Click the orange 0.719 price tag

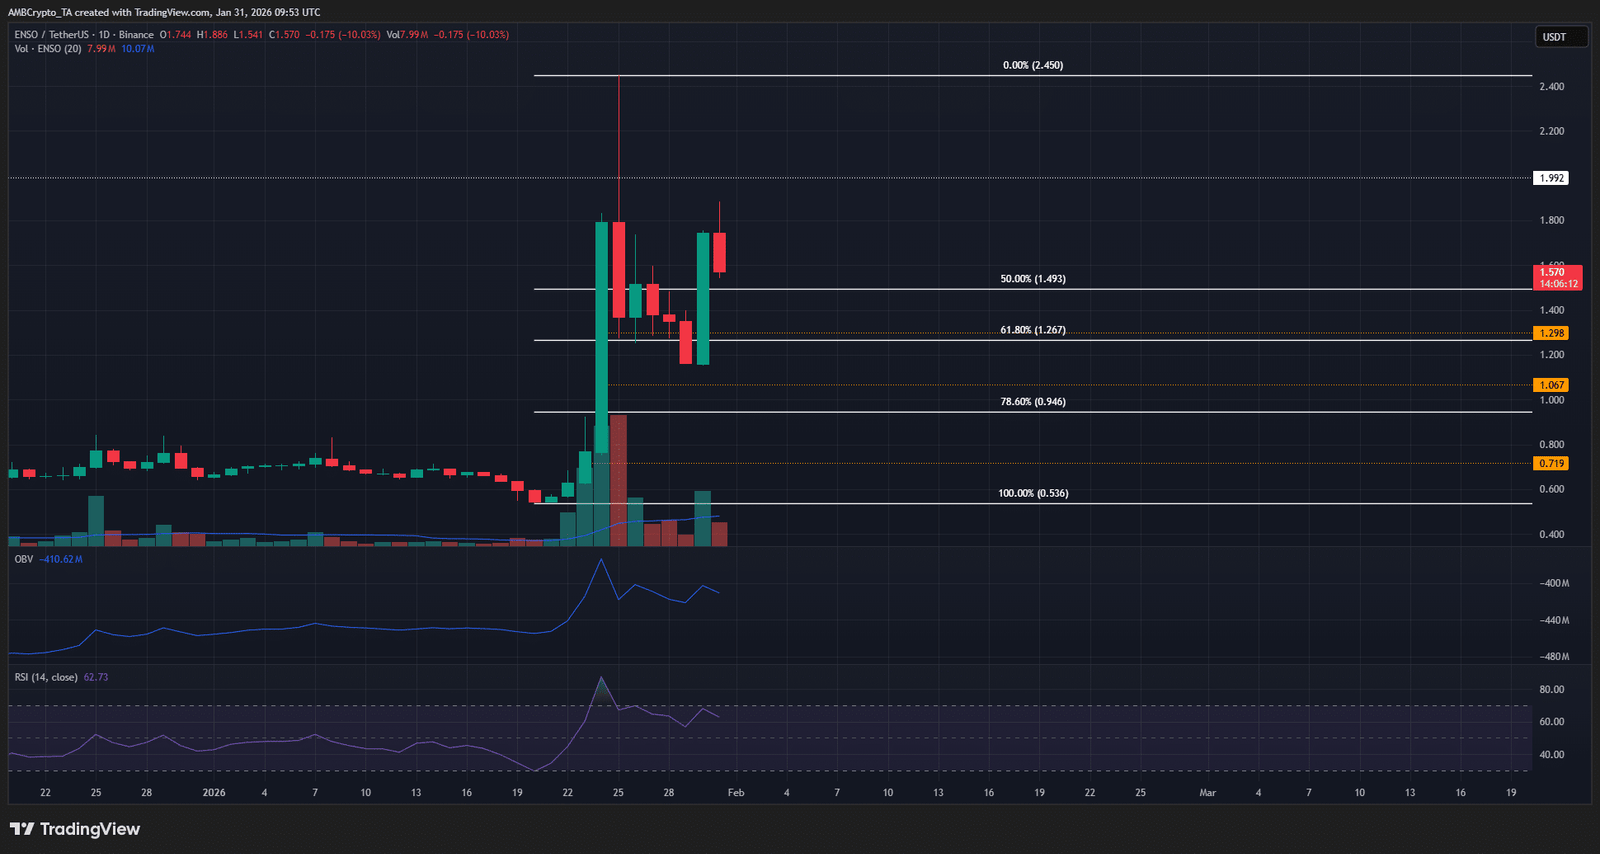tap(1551, 463)
